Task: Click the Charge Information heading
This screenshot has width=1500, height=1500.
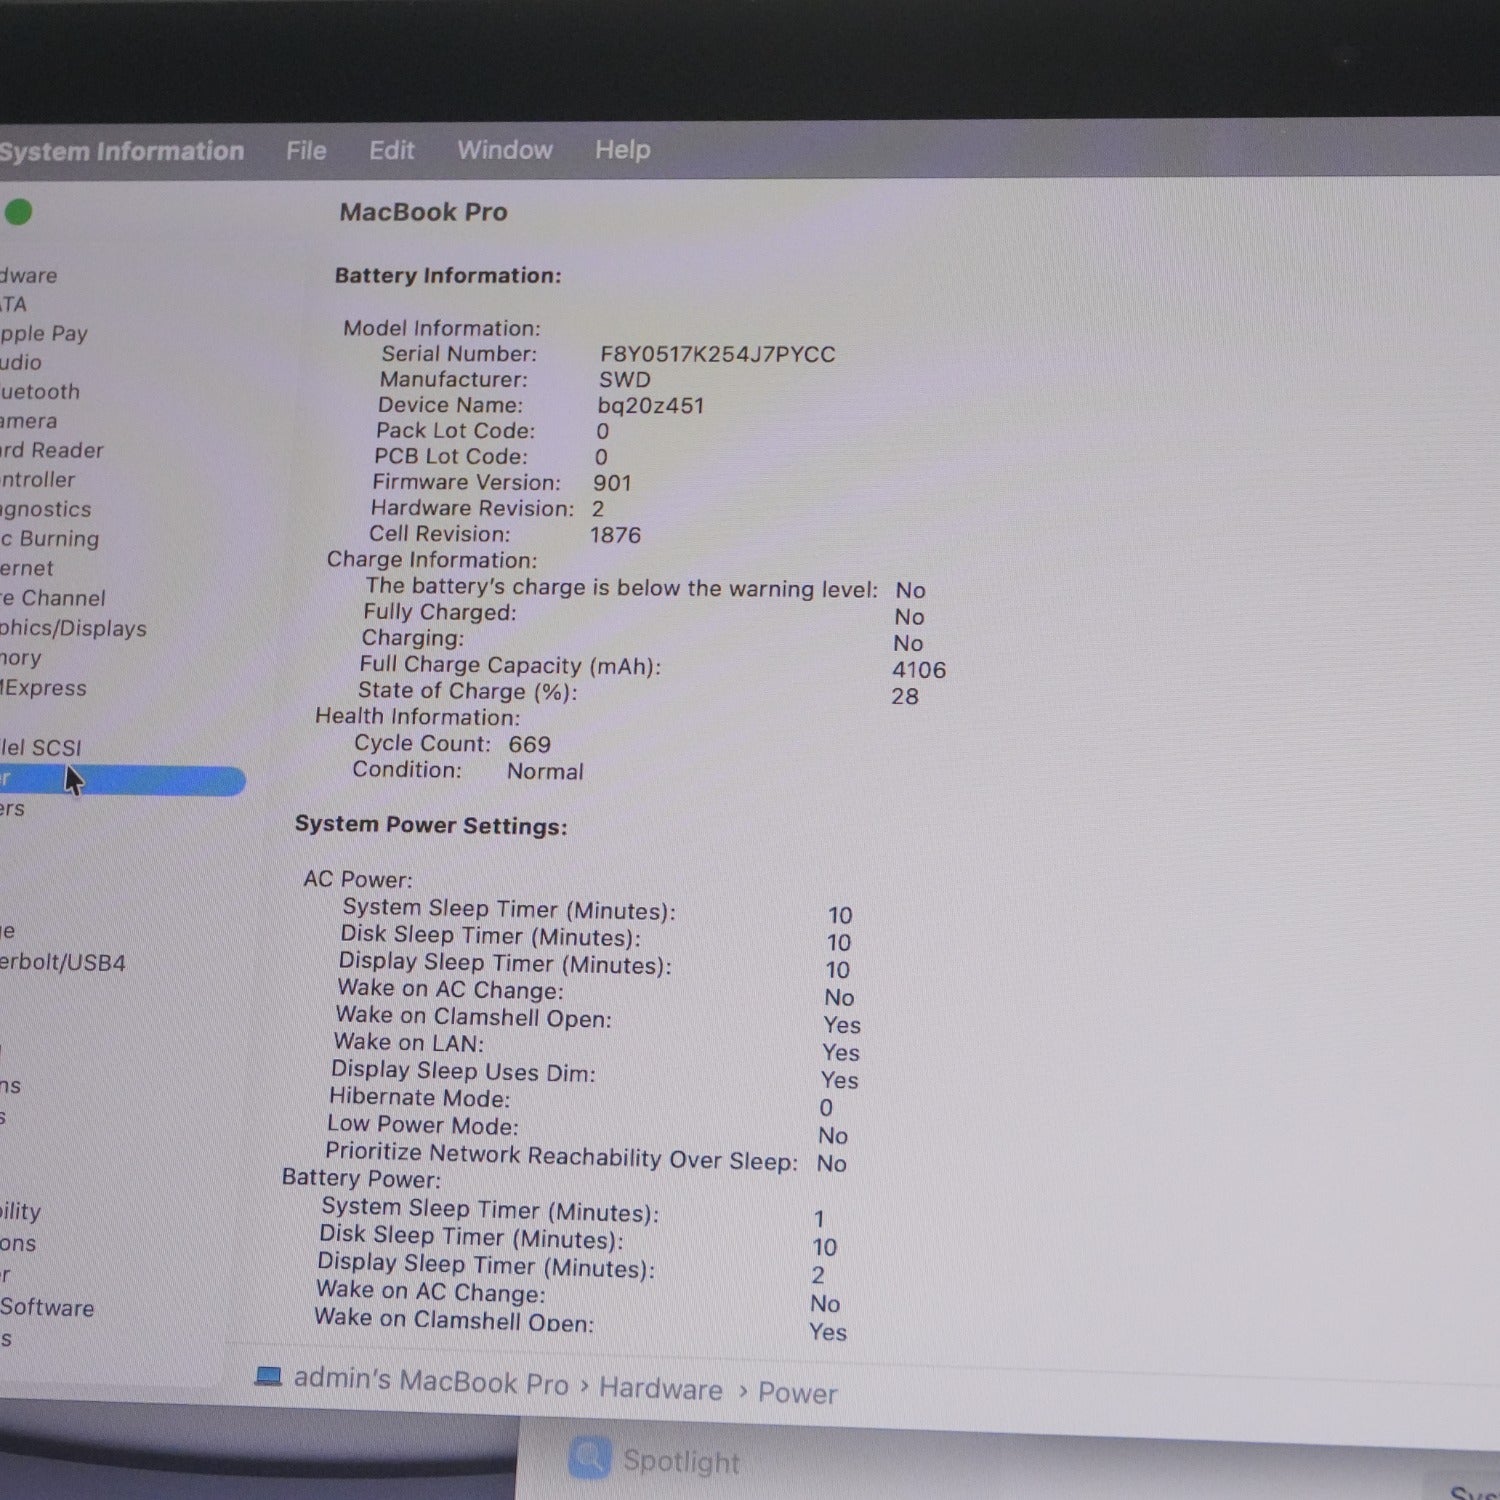Action: click(x=432, y=560)
